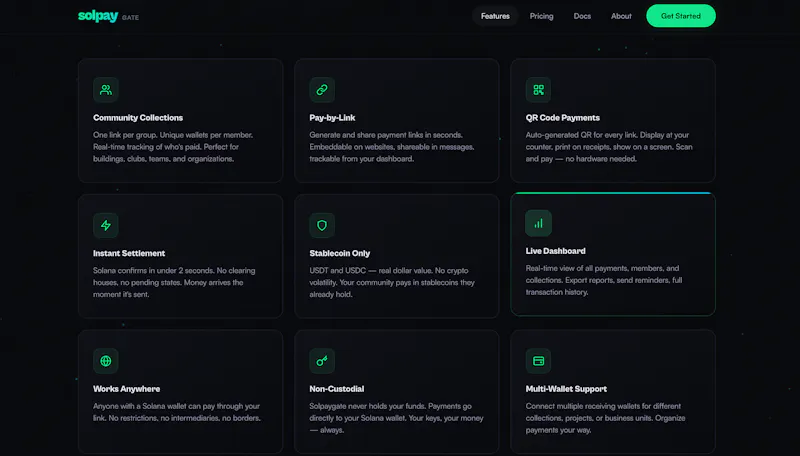Select the Stablecoin Only heading
Screen dimensions: 800x456
pos(339,254)
